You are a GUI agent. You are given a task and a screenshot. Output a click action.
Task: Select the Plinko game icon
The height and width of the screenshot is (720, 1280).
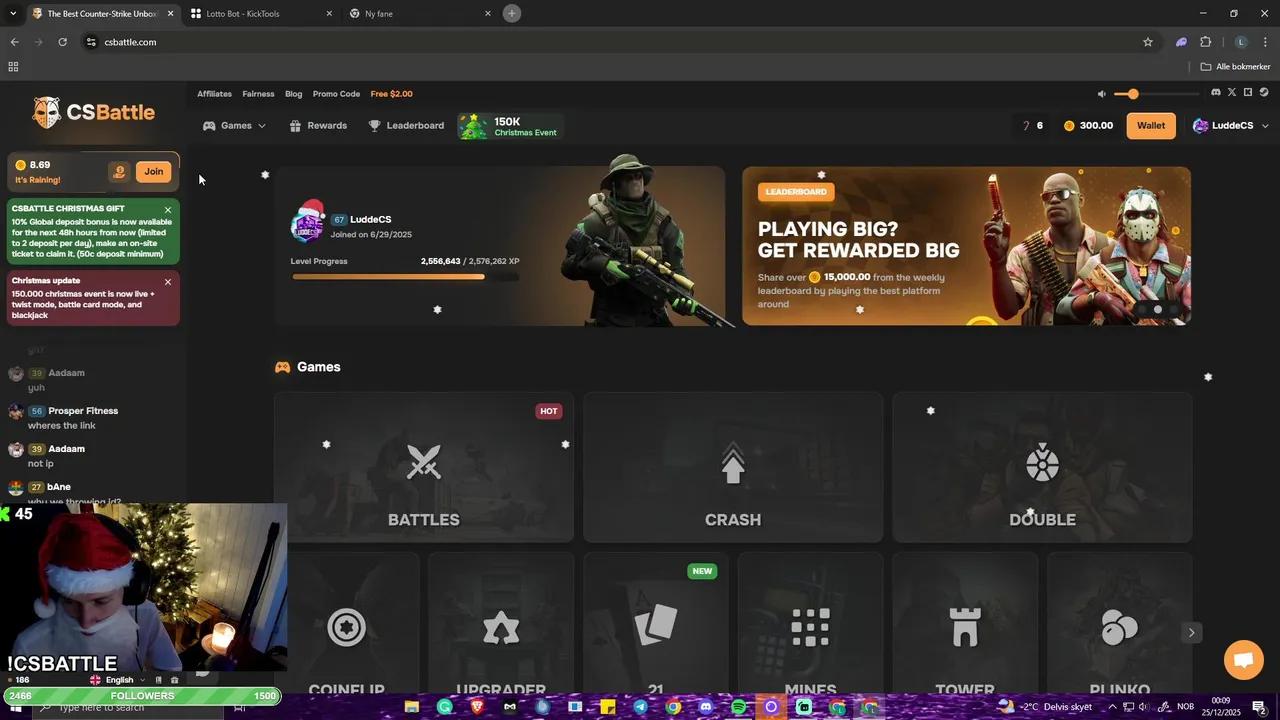[x=1119, y=627]
